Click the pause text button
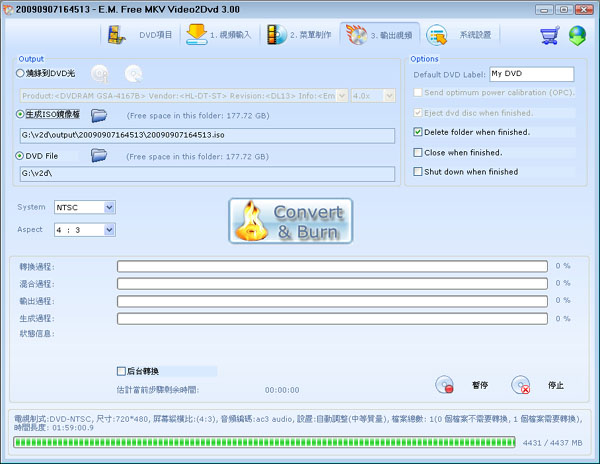The height and width of the screenshot is (464, 600). tap(480, 385)
